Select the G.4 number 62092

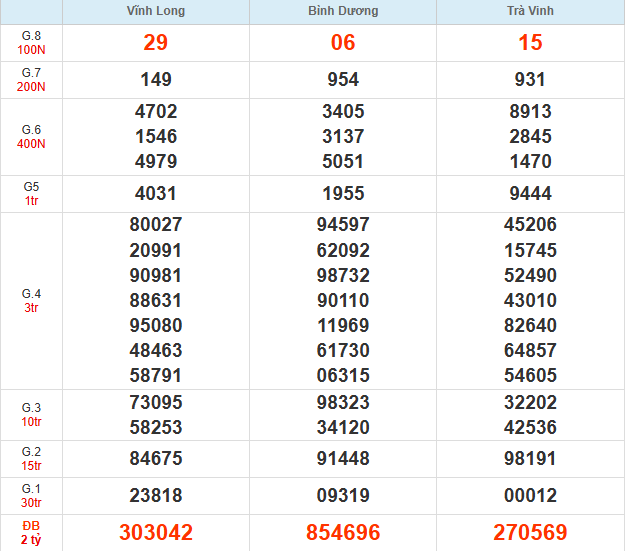343,251
